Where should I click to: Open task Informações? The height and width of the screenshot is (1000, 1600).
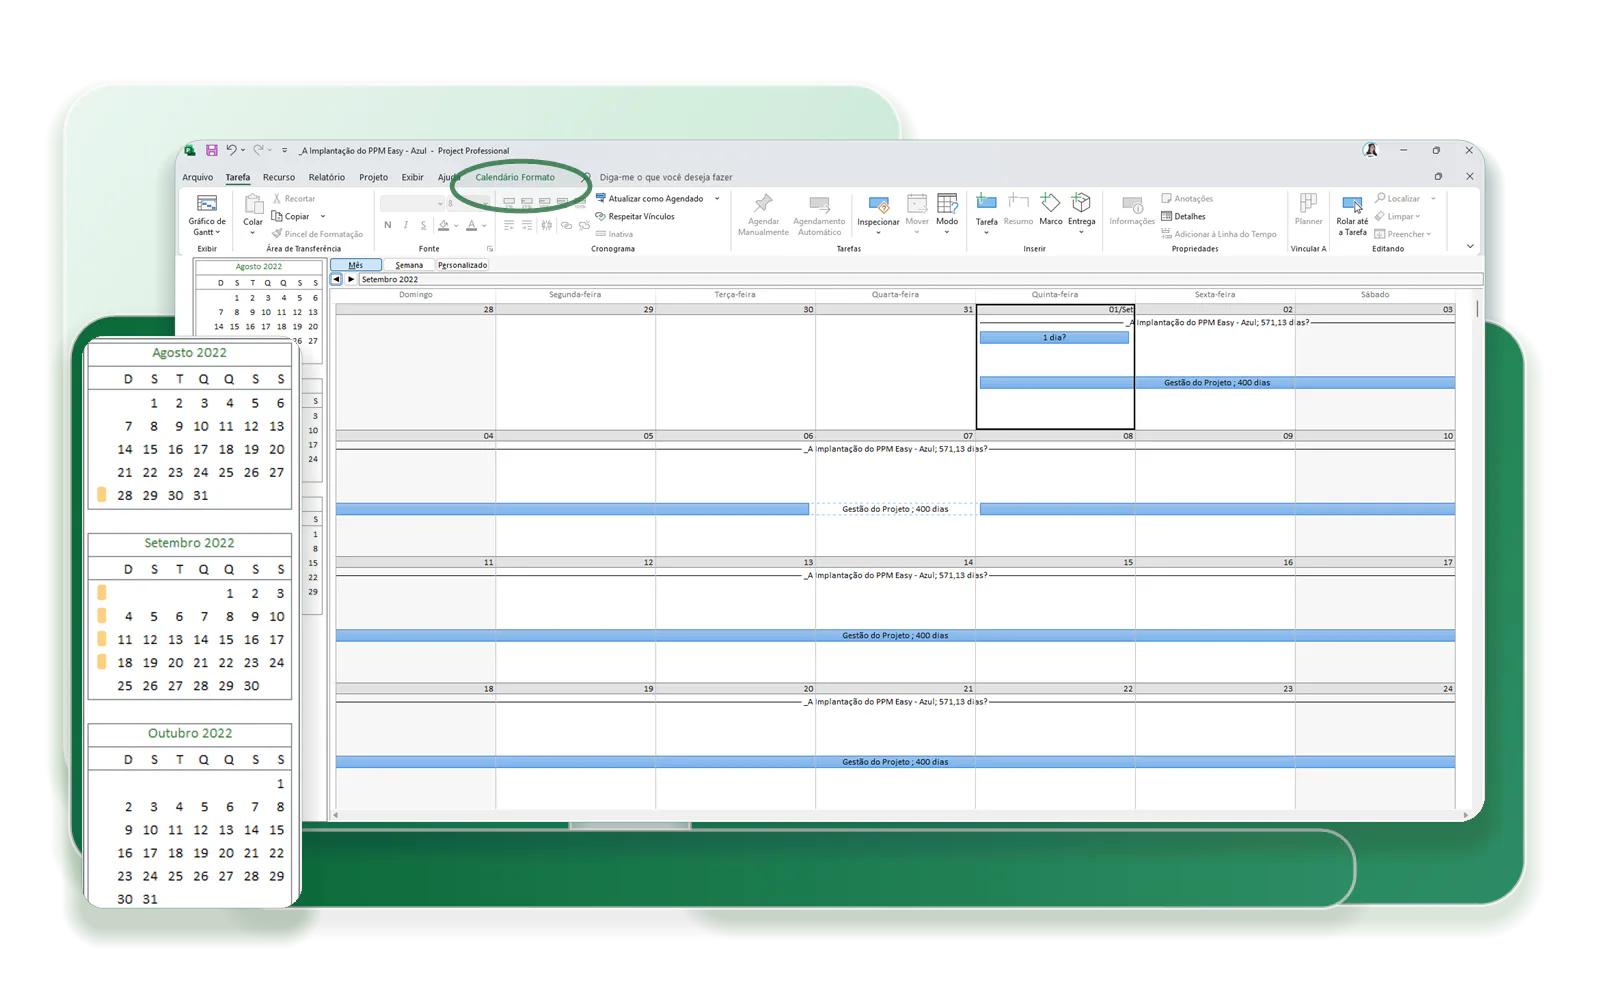click(1132, 210)
